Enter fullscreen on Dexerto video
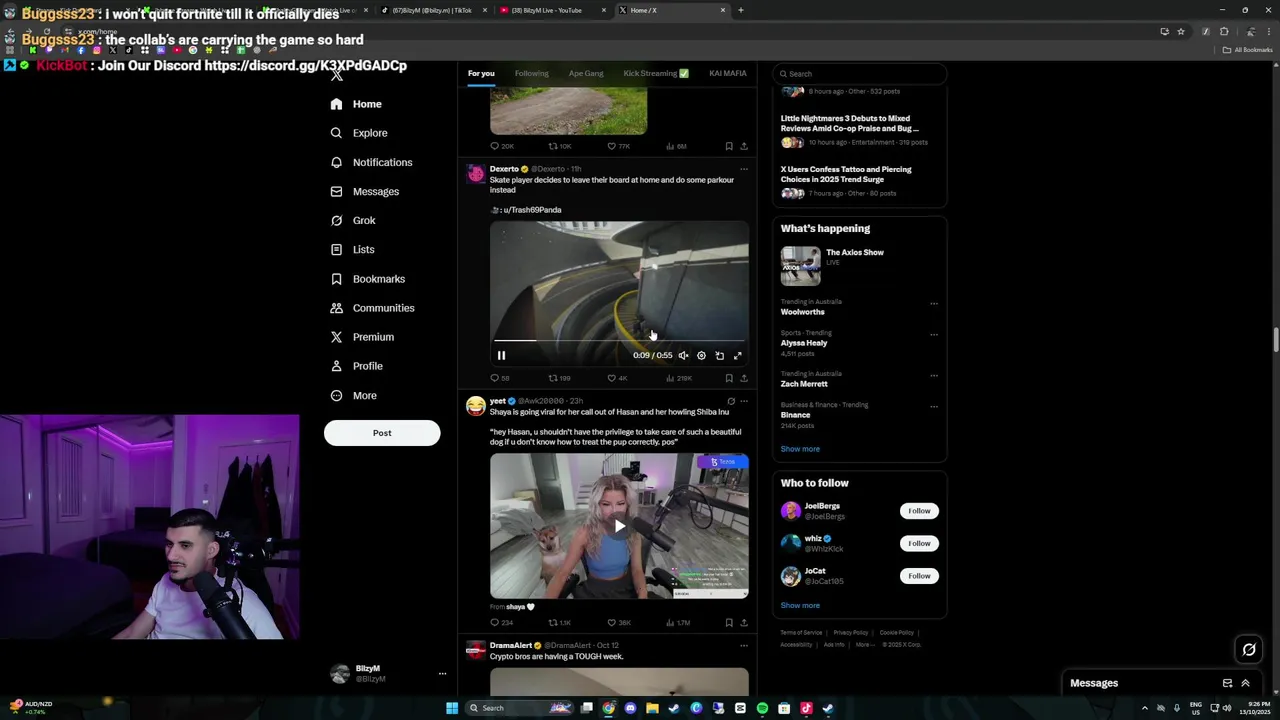 pyautogui.click(x=738, y=355)
